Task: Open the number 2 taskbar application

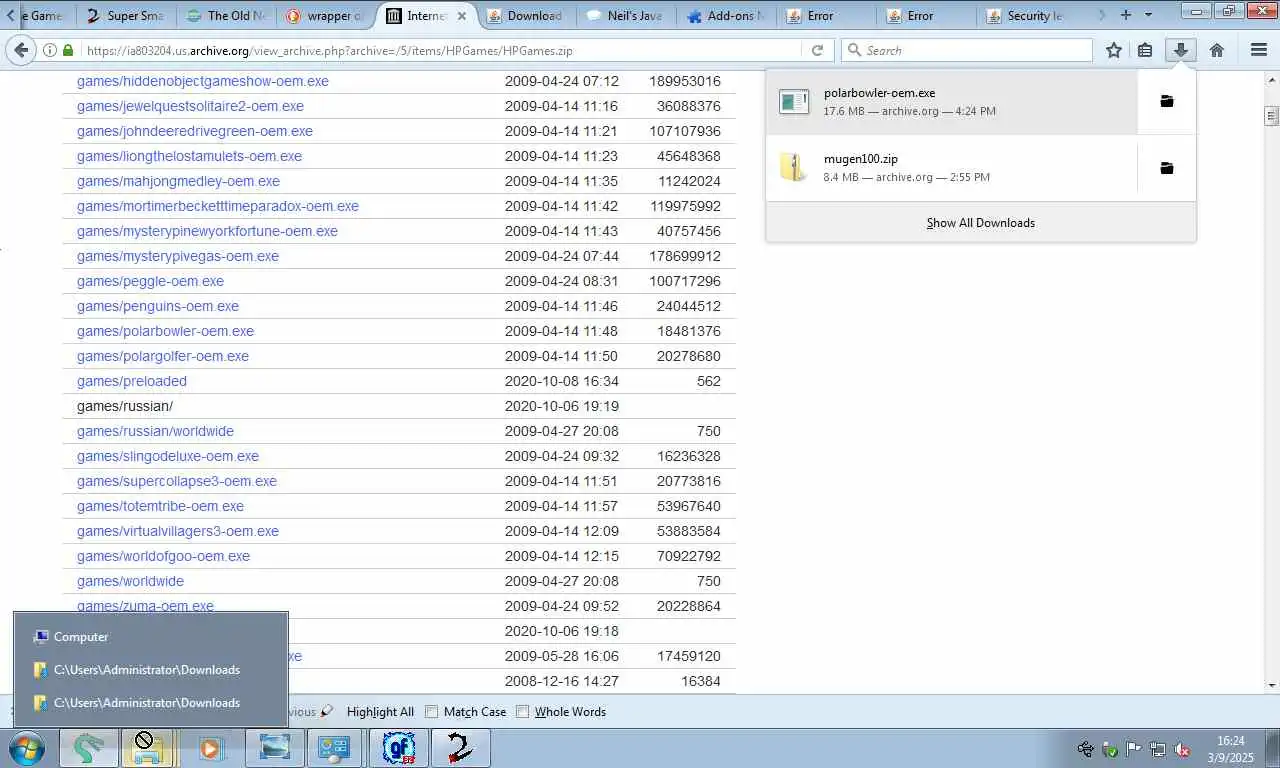Action: pyautogui.click(x=460, y=748)
